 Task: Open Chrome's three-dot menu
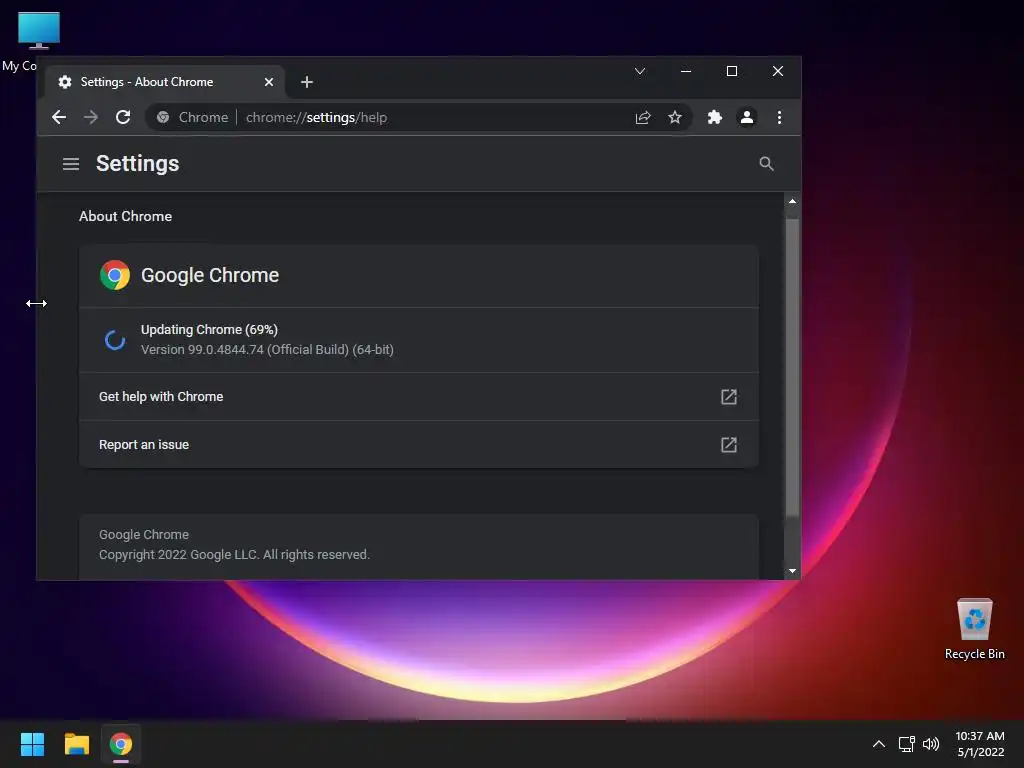pos(779,118)
